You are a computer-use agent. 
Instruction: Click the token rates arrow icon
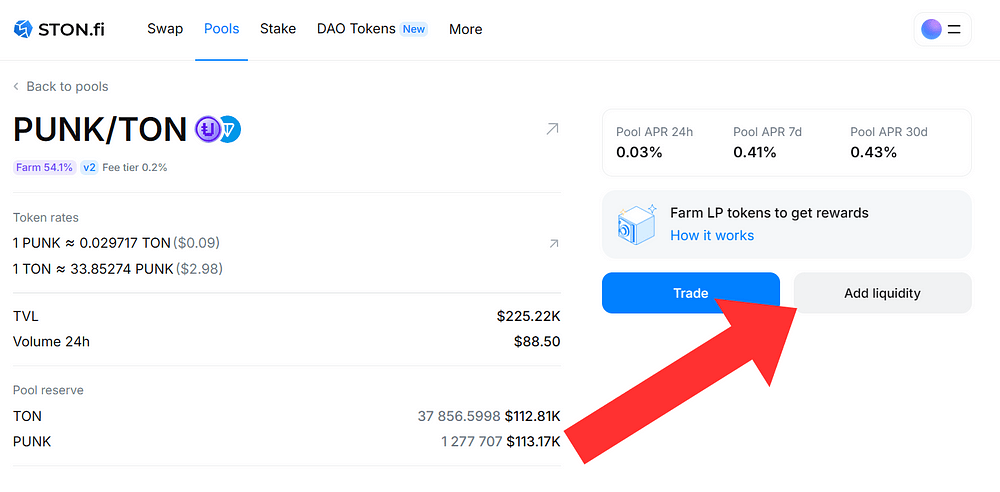pos(554,243)
